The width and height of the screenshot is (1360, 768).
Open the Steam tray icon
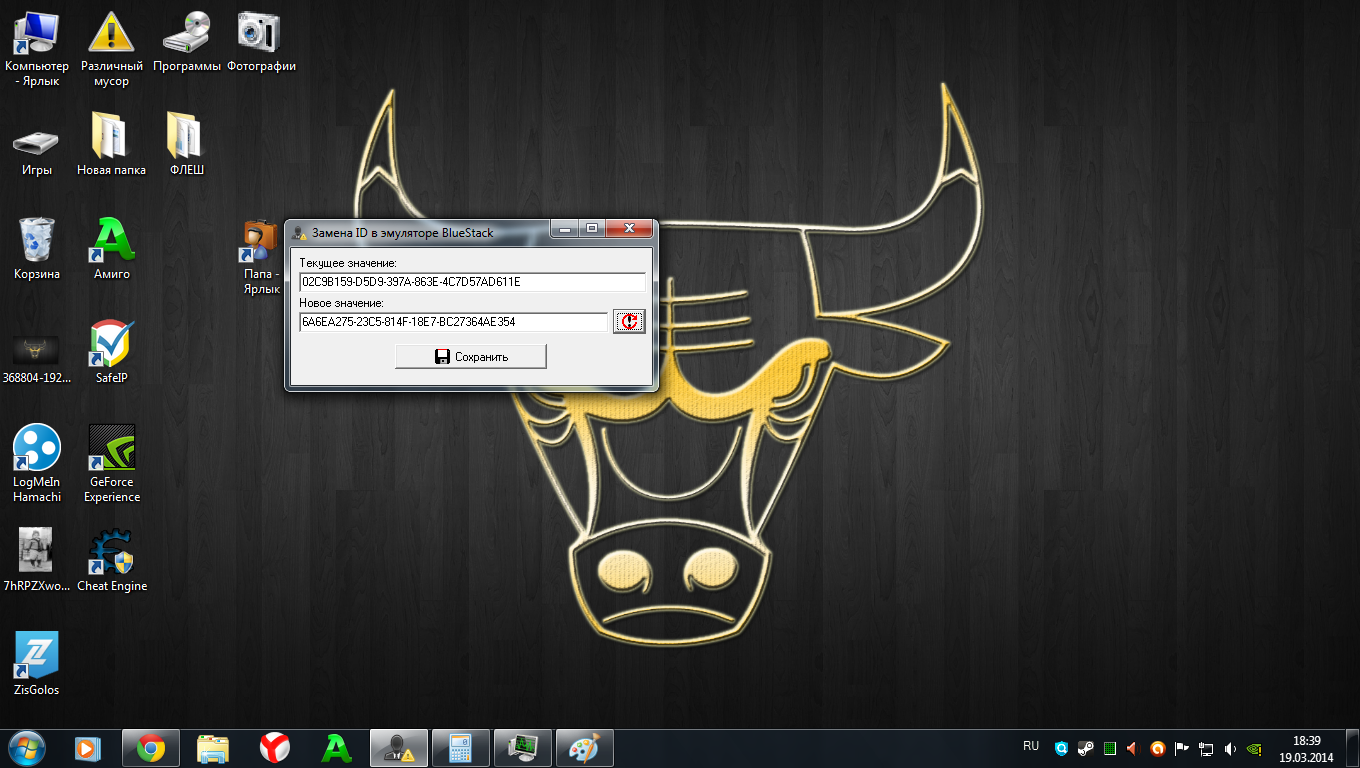click(1085, 748)
